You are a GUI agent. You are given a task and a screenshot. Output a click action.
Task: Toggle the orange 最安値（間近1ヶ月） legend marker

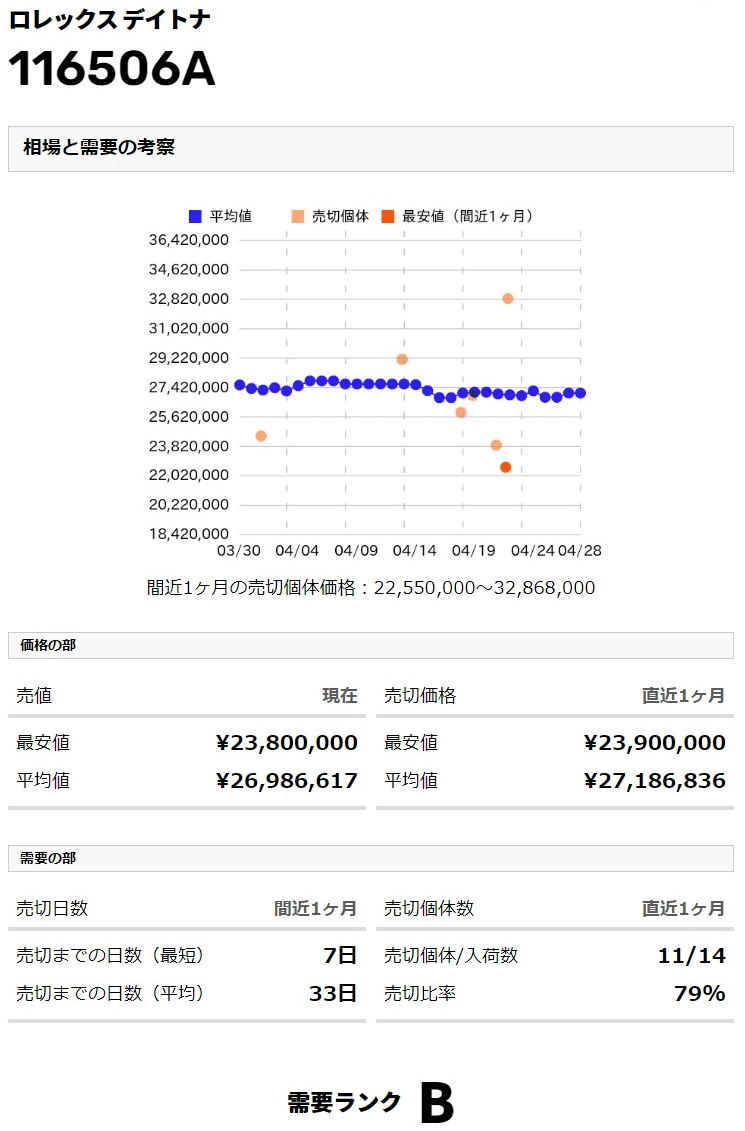pyautogui.click(x=388, y=216)
